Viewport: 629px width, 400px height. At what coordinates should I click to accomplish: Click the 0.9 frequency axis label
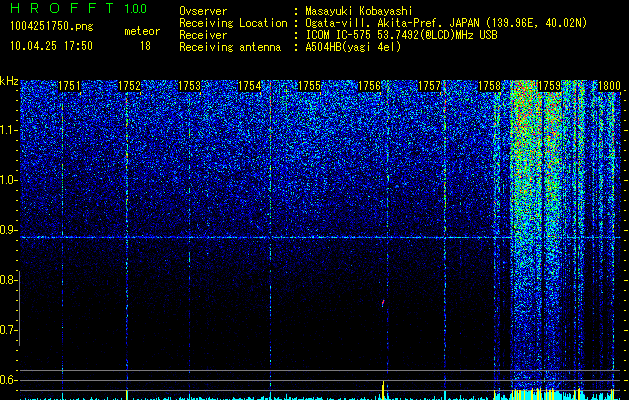[x=8, y=230]
